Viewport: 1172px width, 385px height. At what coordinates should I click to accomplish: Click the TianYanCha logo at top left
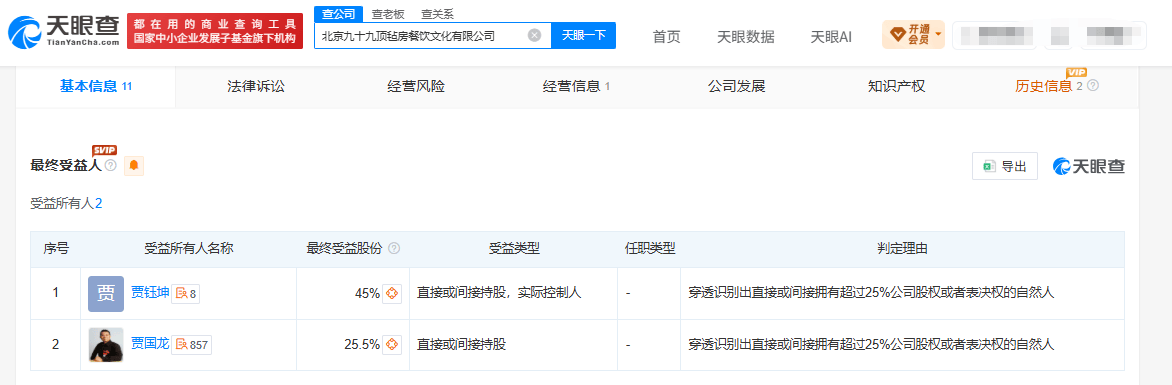point(64,31)
